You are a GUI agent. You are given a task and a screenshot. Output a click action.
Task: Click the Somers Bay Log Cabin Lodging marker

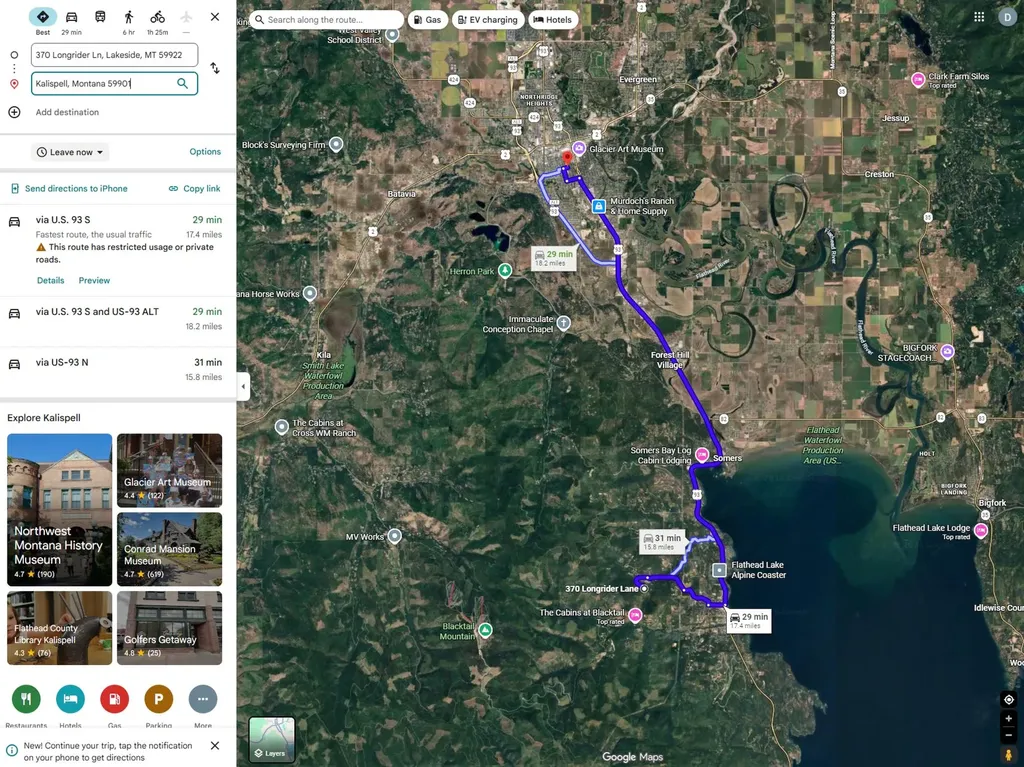click(702, 455)
